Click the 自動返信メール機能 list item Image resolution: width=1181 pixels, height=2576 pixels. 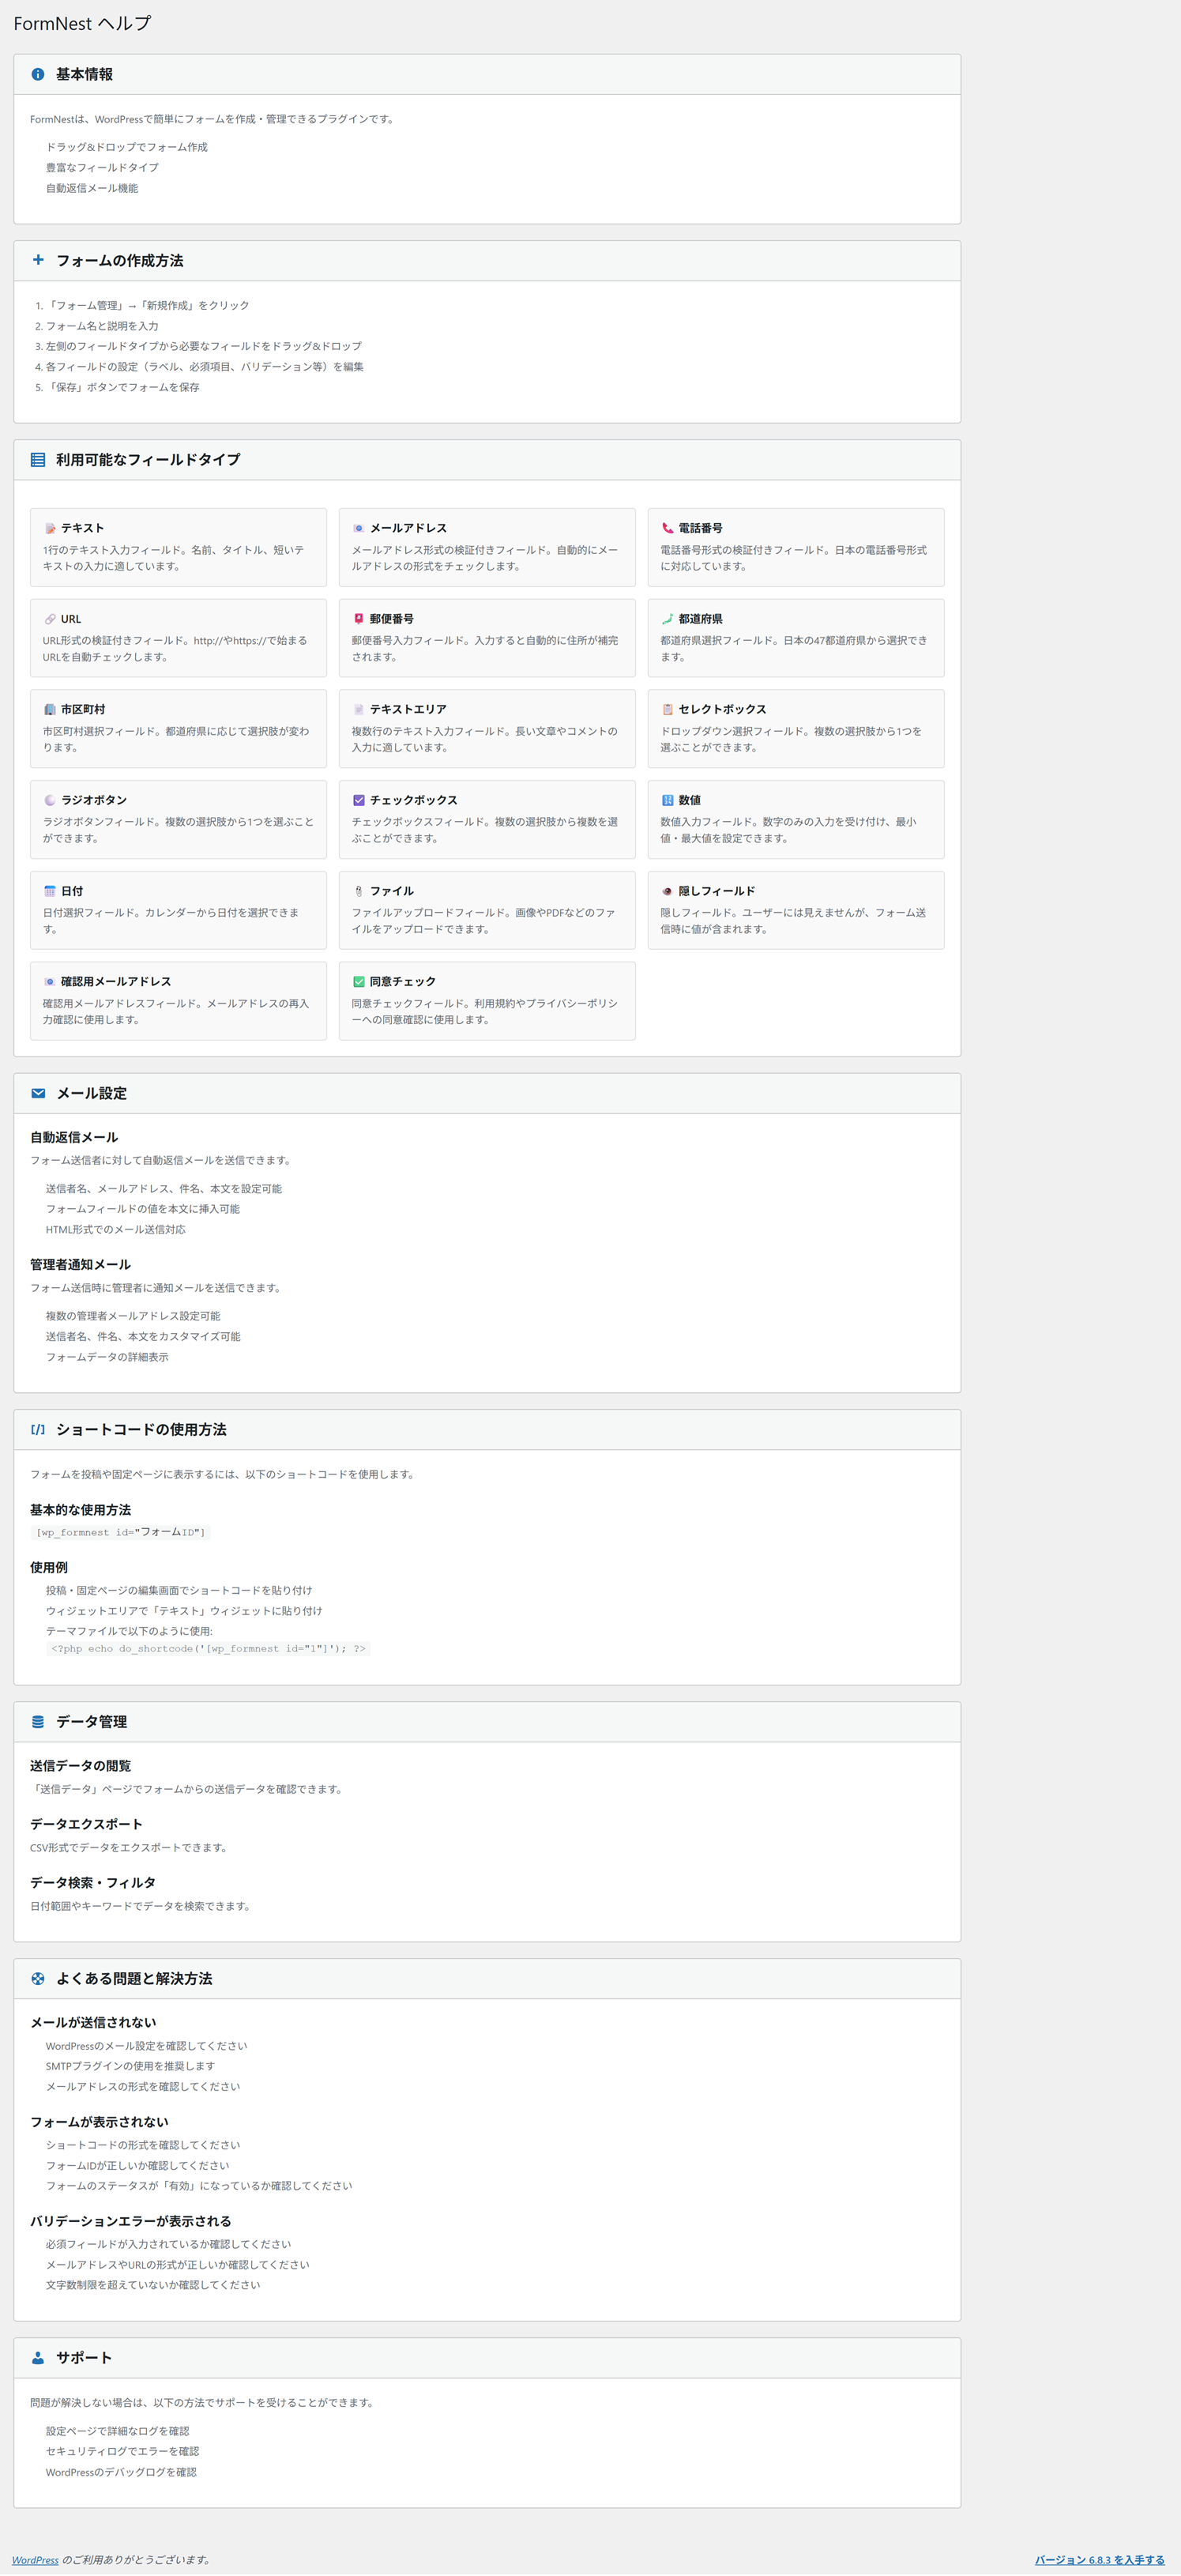coord(92,188)
